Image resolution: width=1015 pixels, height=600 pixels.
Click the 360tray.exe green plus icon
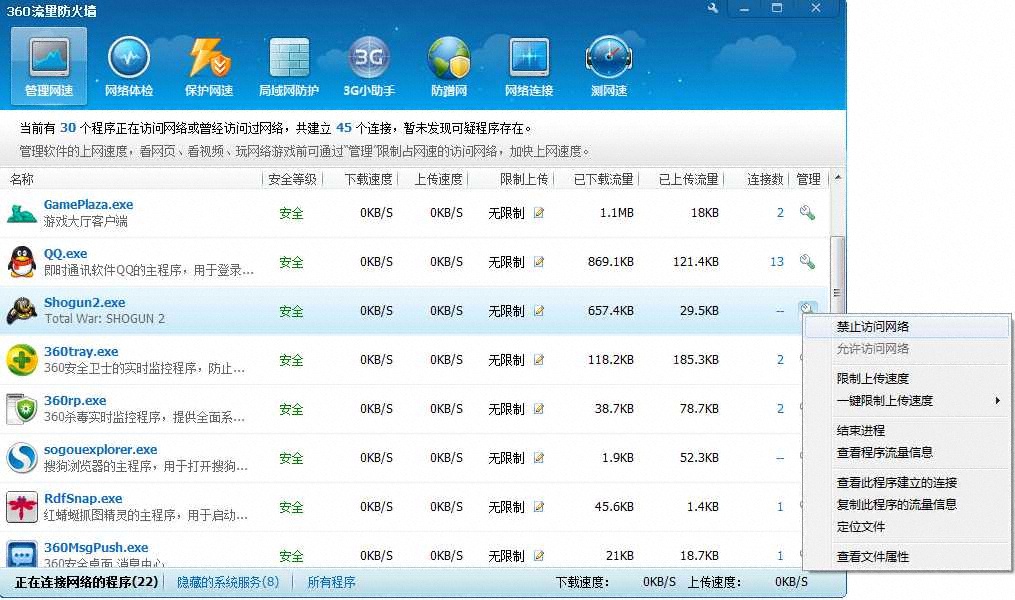[22, 360]
